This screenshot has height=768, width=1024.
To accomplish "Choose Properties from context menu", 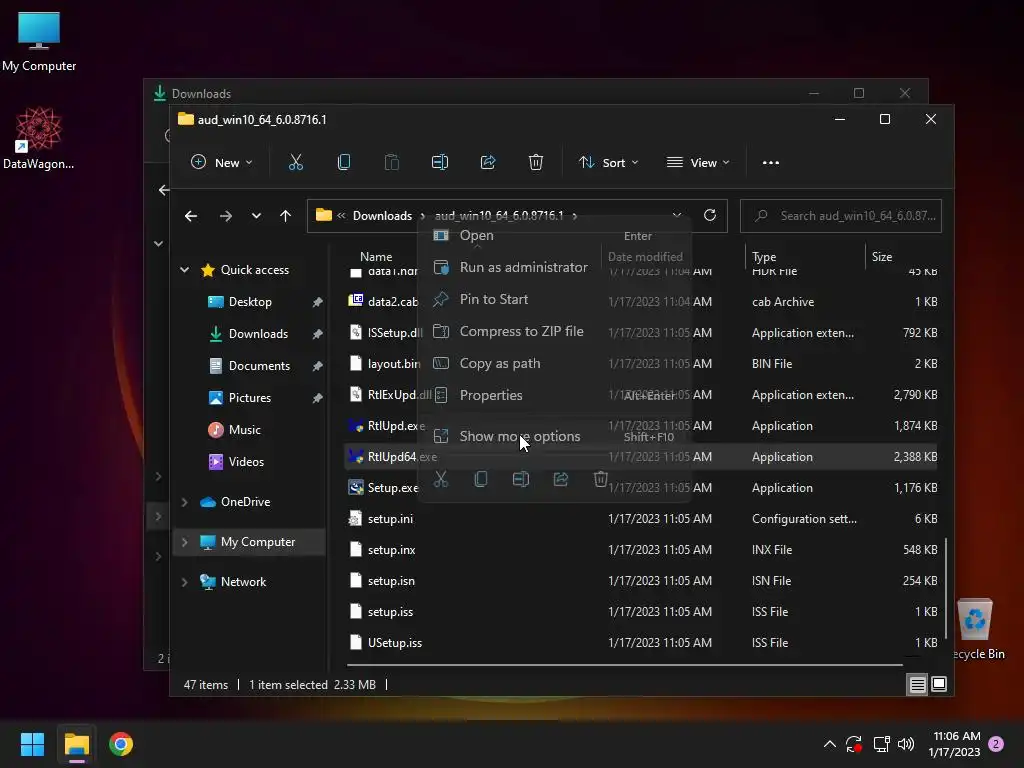I will (554, 395).
